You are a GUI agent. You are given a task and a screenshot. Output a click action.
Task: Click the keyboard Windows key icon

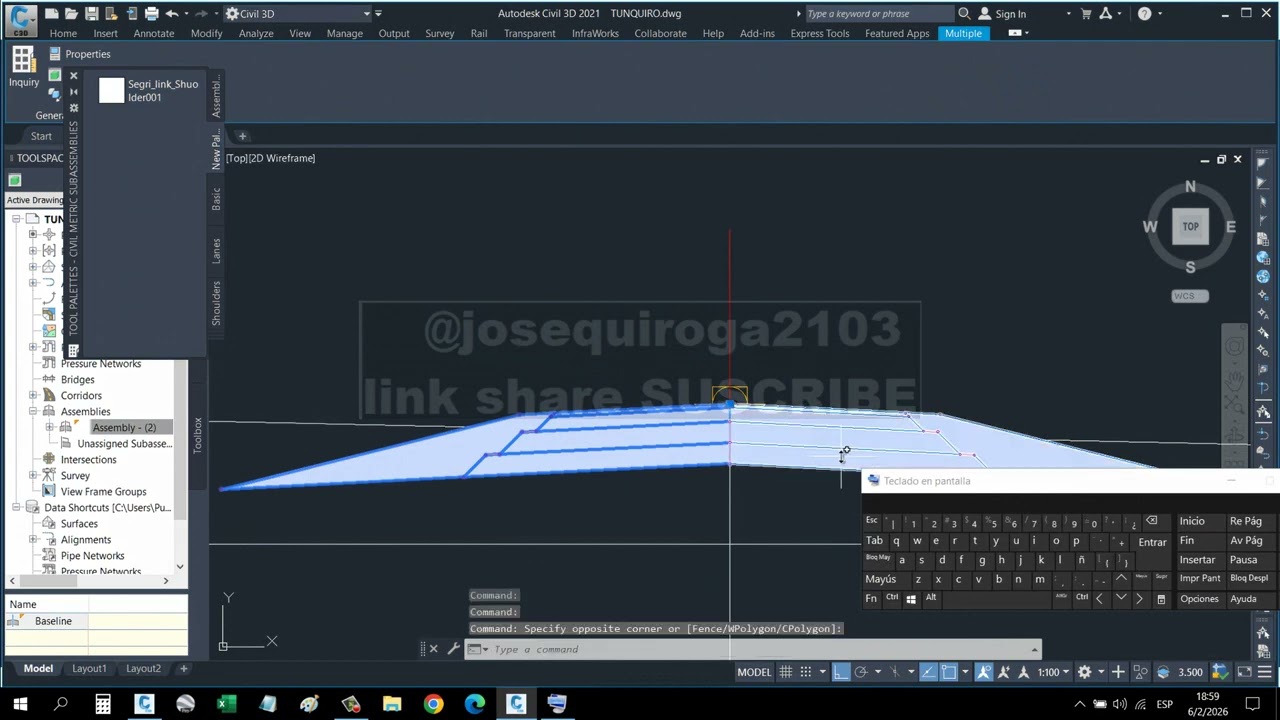[910, 599]
